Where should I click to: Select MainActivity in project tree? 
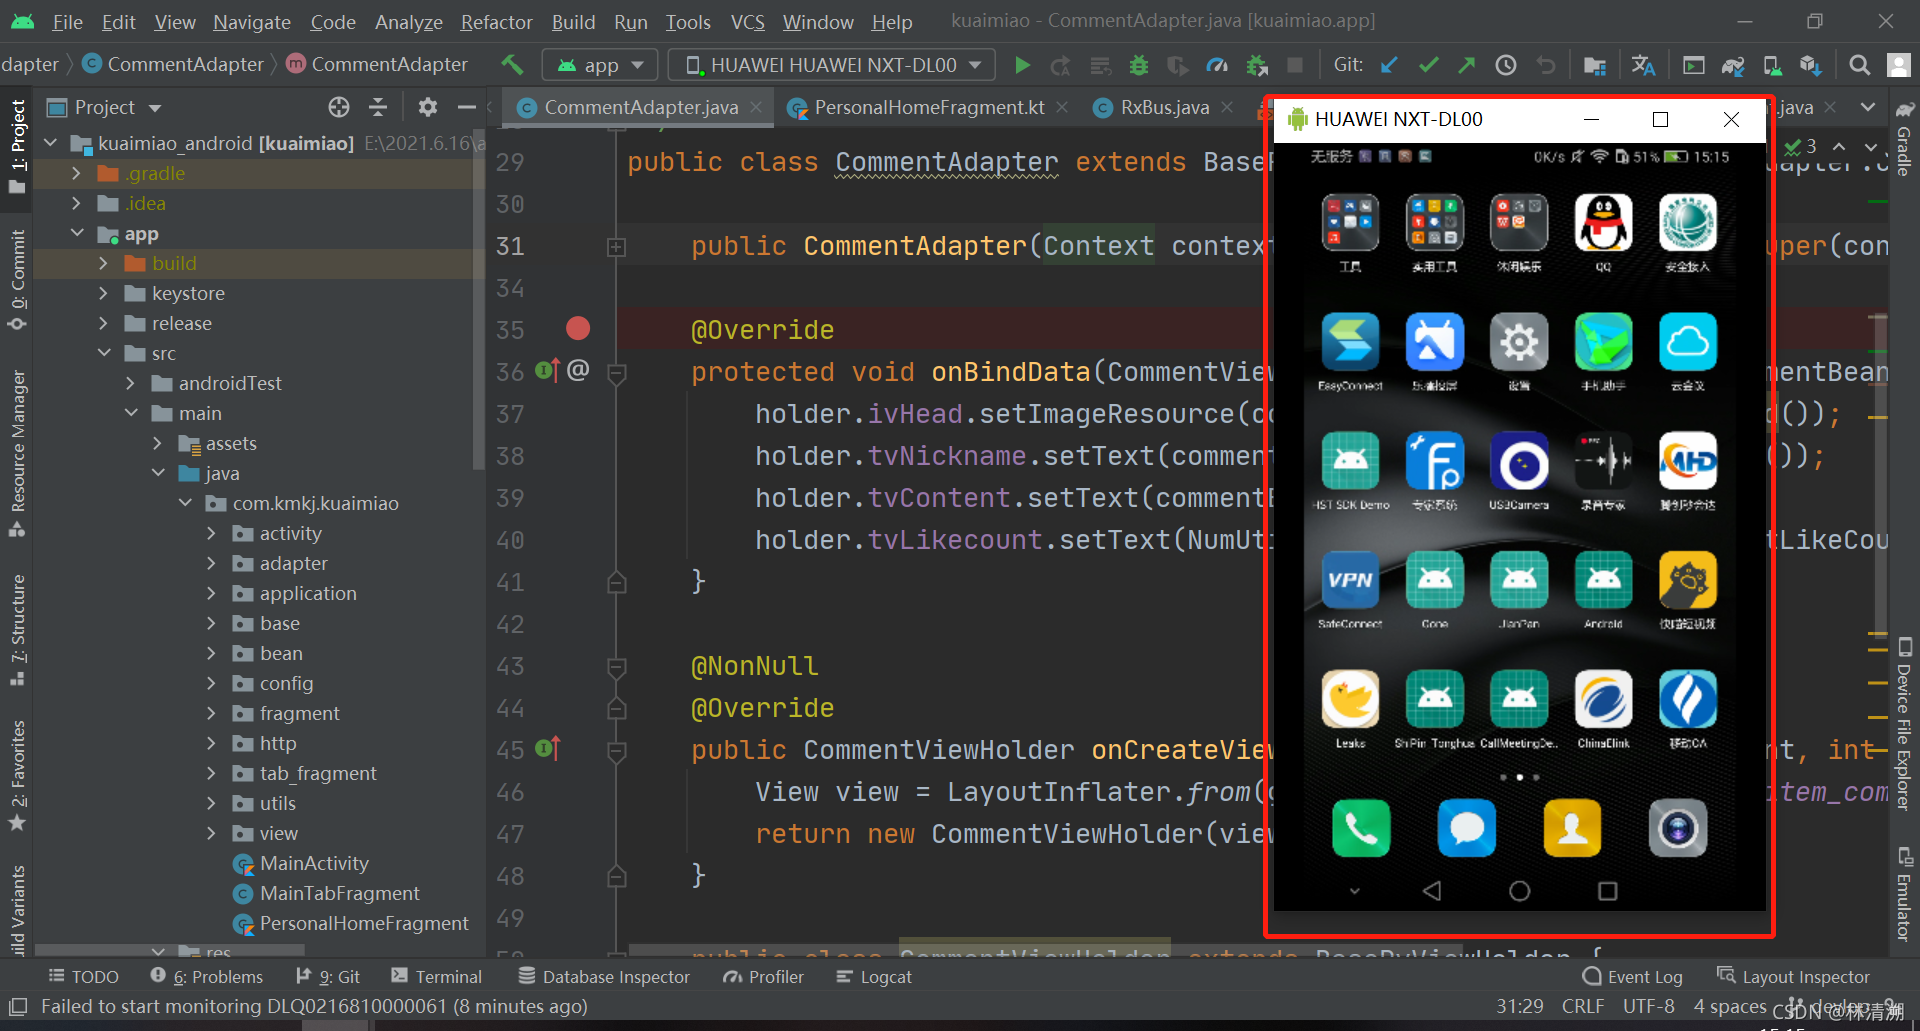tap(314, 863)
